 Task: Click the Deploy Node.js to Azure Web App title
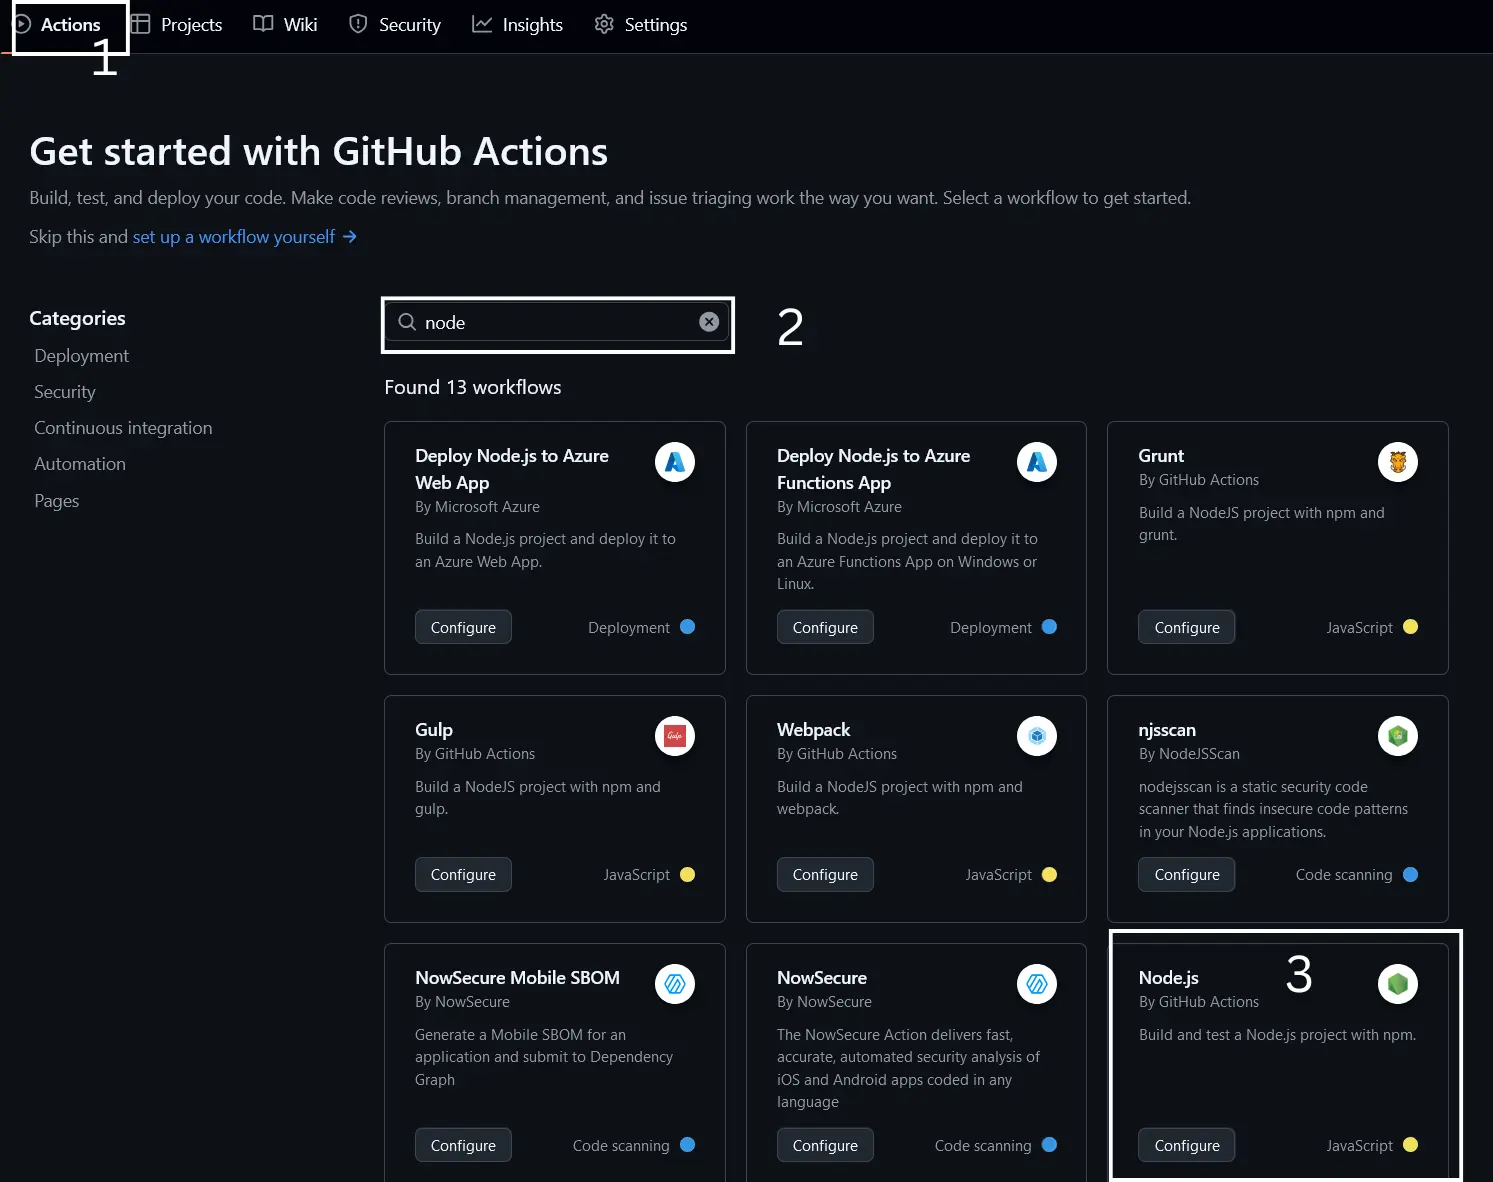512,469
